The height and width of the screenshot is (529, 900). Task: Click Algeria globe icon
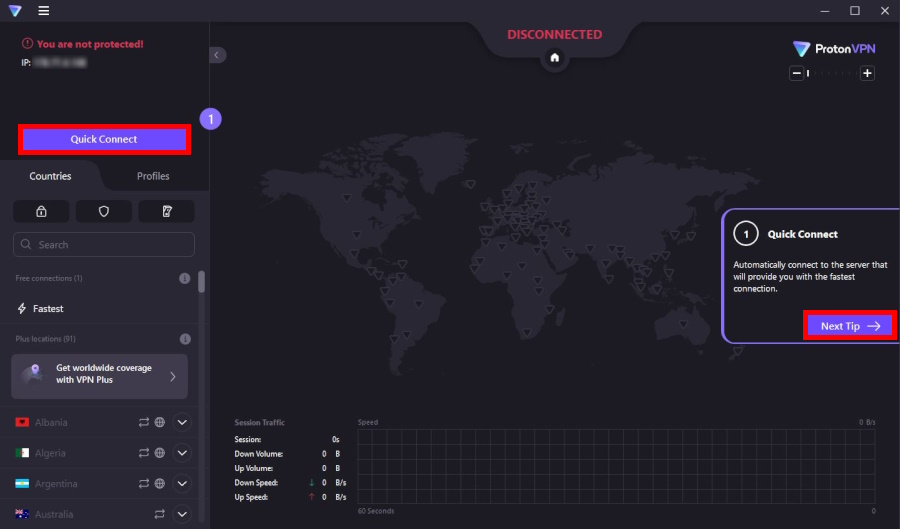click(x=160, y=453)
